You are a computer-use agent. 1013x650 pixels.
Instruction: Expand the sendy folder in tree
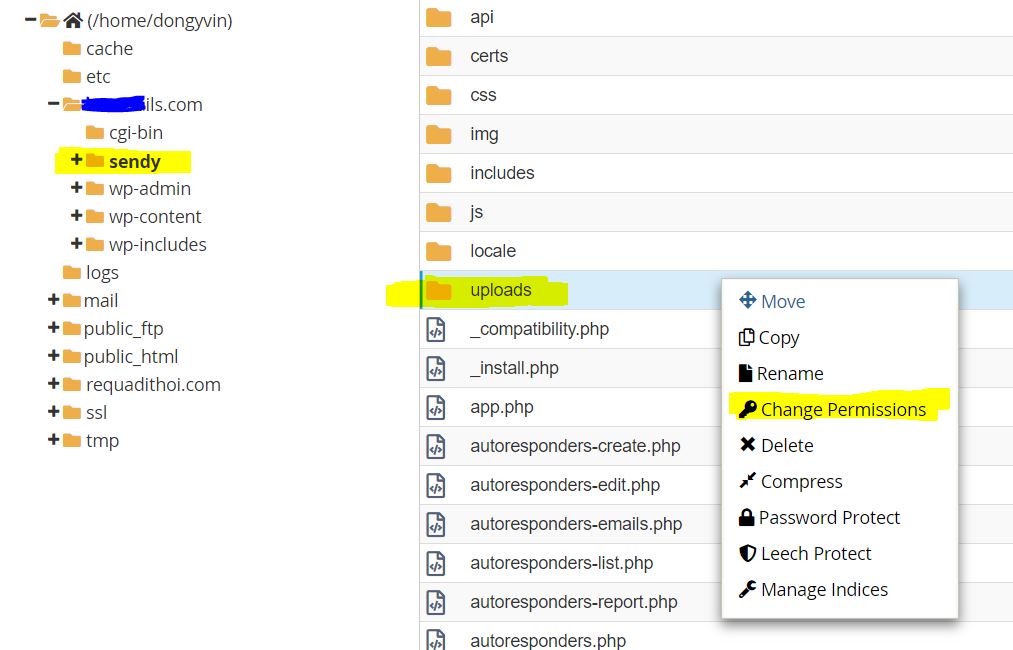(x=76, y=160)
